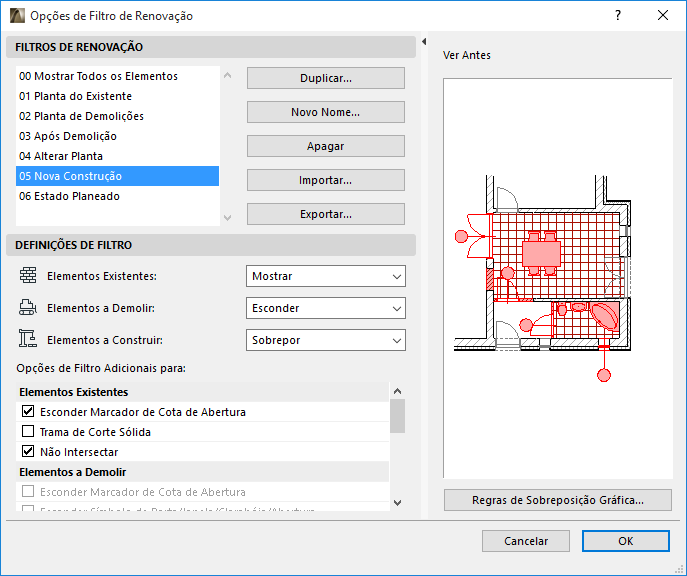Collapse the DEFINIÇÕES DE FILTRO section header

[211, 245]
